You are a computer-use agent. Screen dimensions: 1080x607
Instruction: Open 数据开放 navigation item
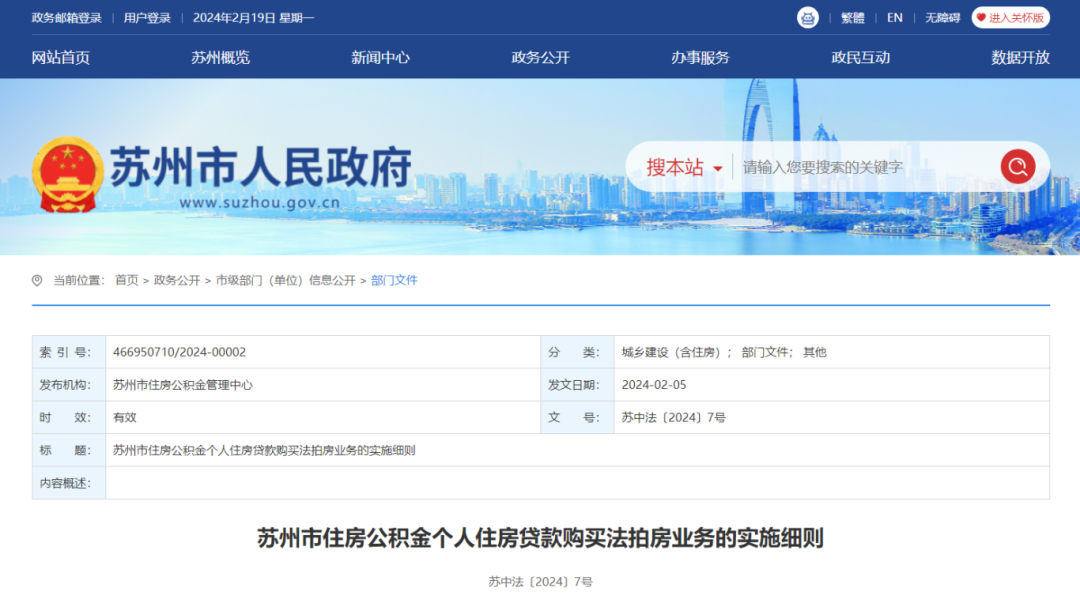click(1020, 57)
